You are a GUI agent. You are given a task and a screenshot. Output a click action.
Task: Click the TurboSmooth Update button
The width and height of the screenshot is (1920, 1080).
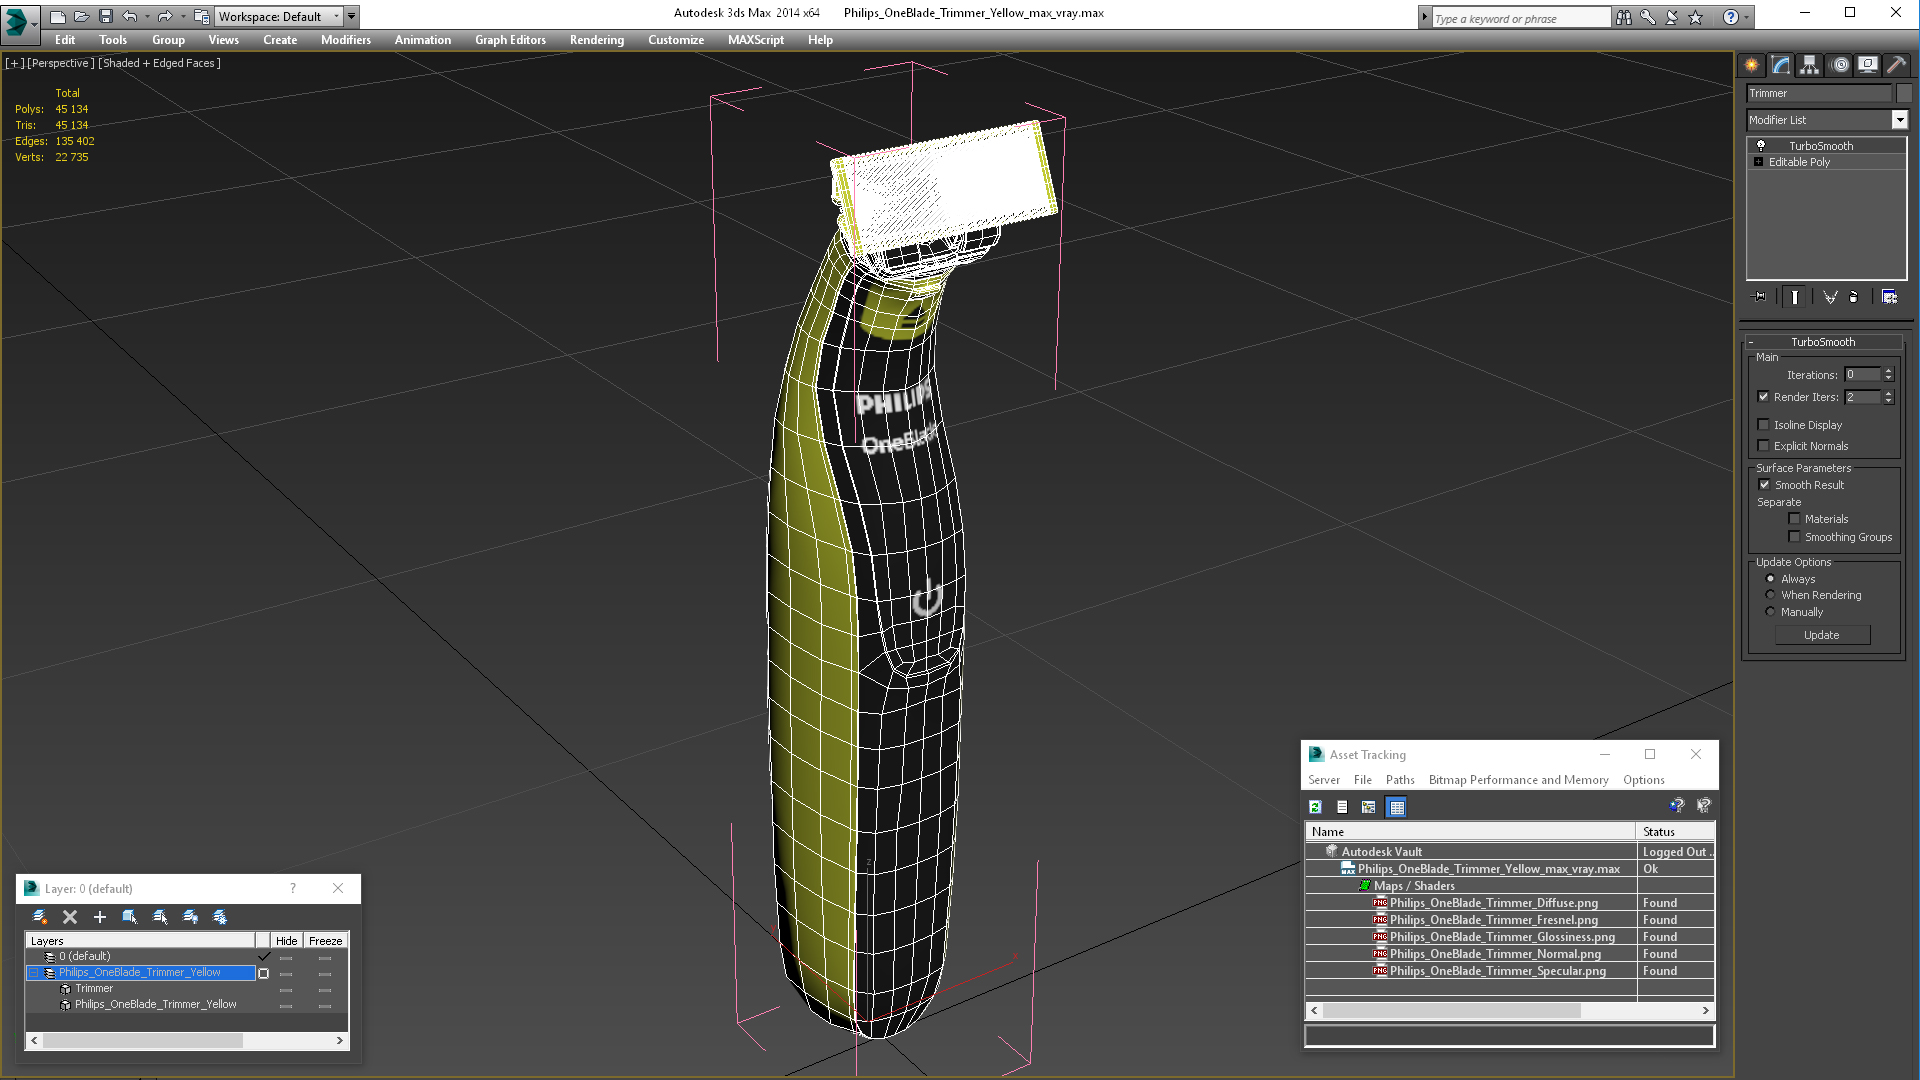point(1822,635)
